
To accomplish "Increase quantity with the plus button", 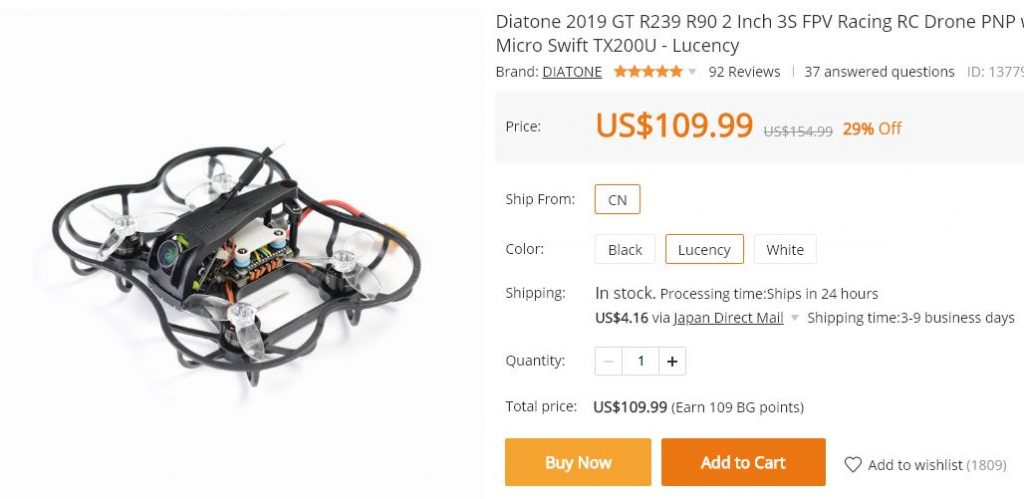I will [x=672, y=361].
